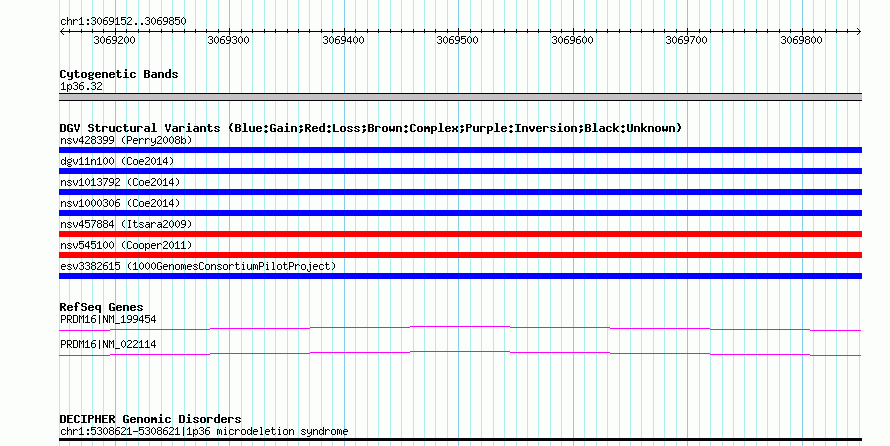Click the PRDM16|NM_022114 gene label
Image resolution: width=890 pixels, height=446 pixels.
108,344
